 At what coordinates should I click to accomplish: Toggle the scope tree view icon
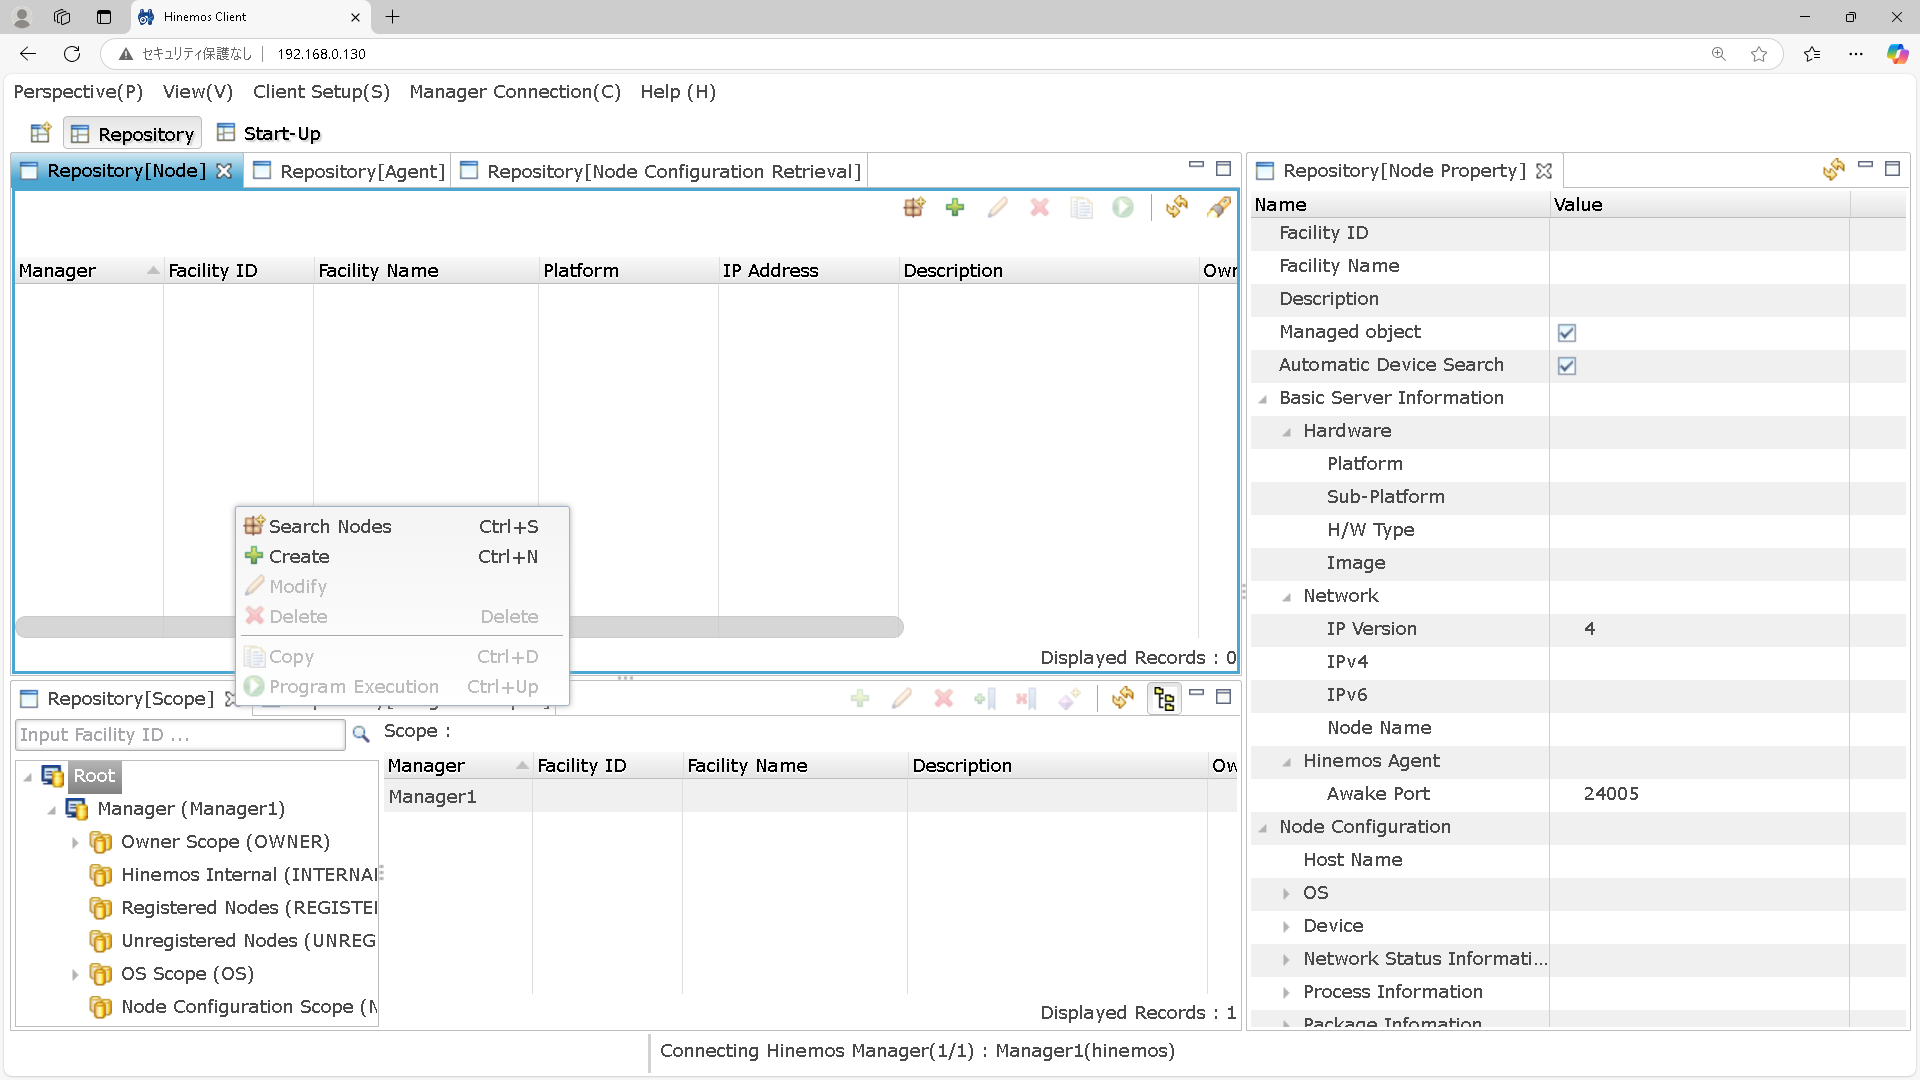click(1164, 698)
